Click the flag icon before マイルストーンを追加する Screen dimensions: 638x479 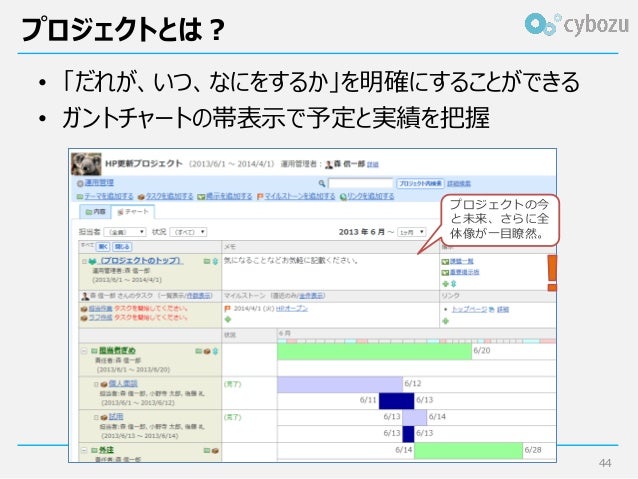[260, 197]
